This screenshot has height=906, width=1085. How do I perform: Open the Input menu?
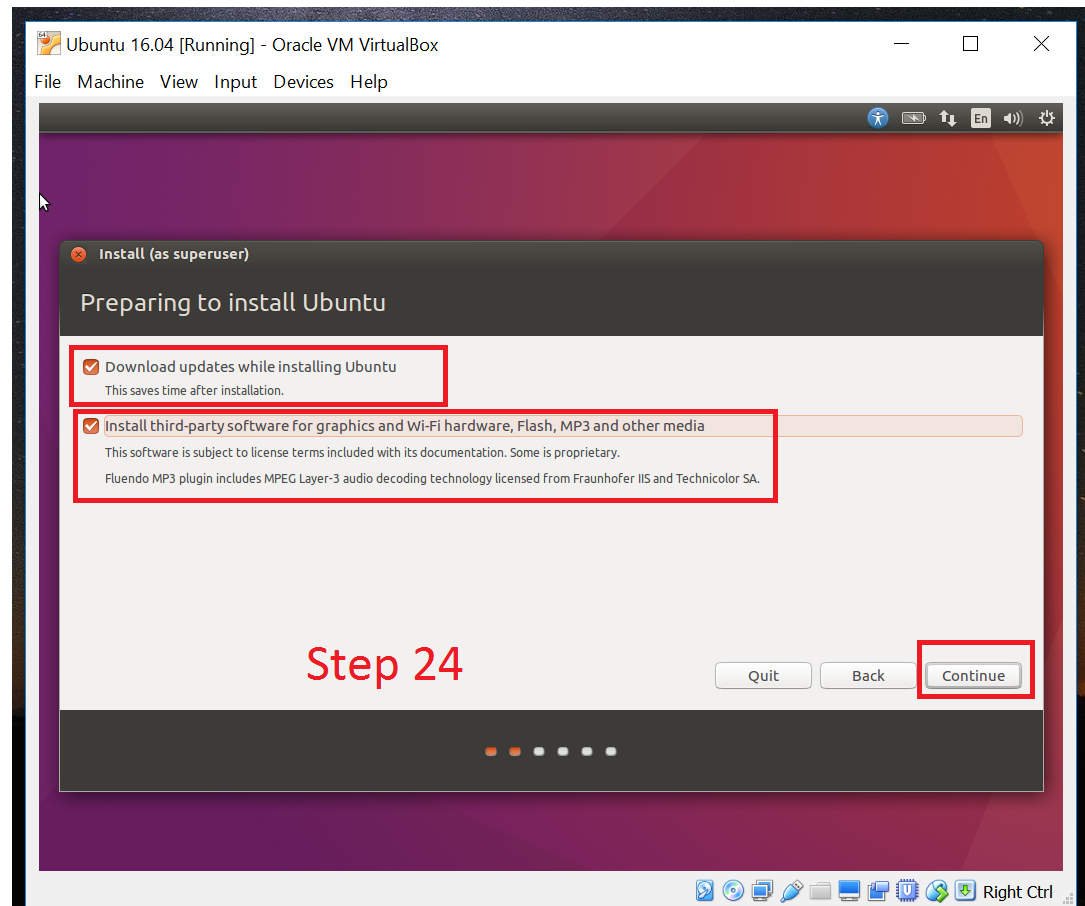click(235, 82)
